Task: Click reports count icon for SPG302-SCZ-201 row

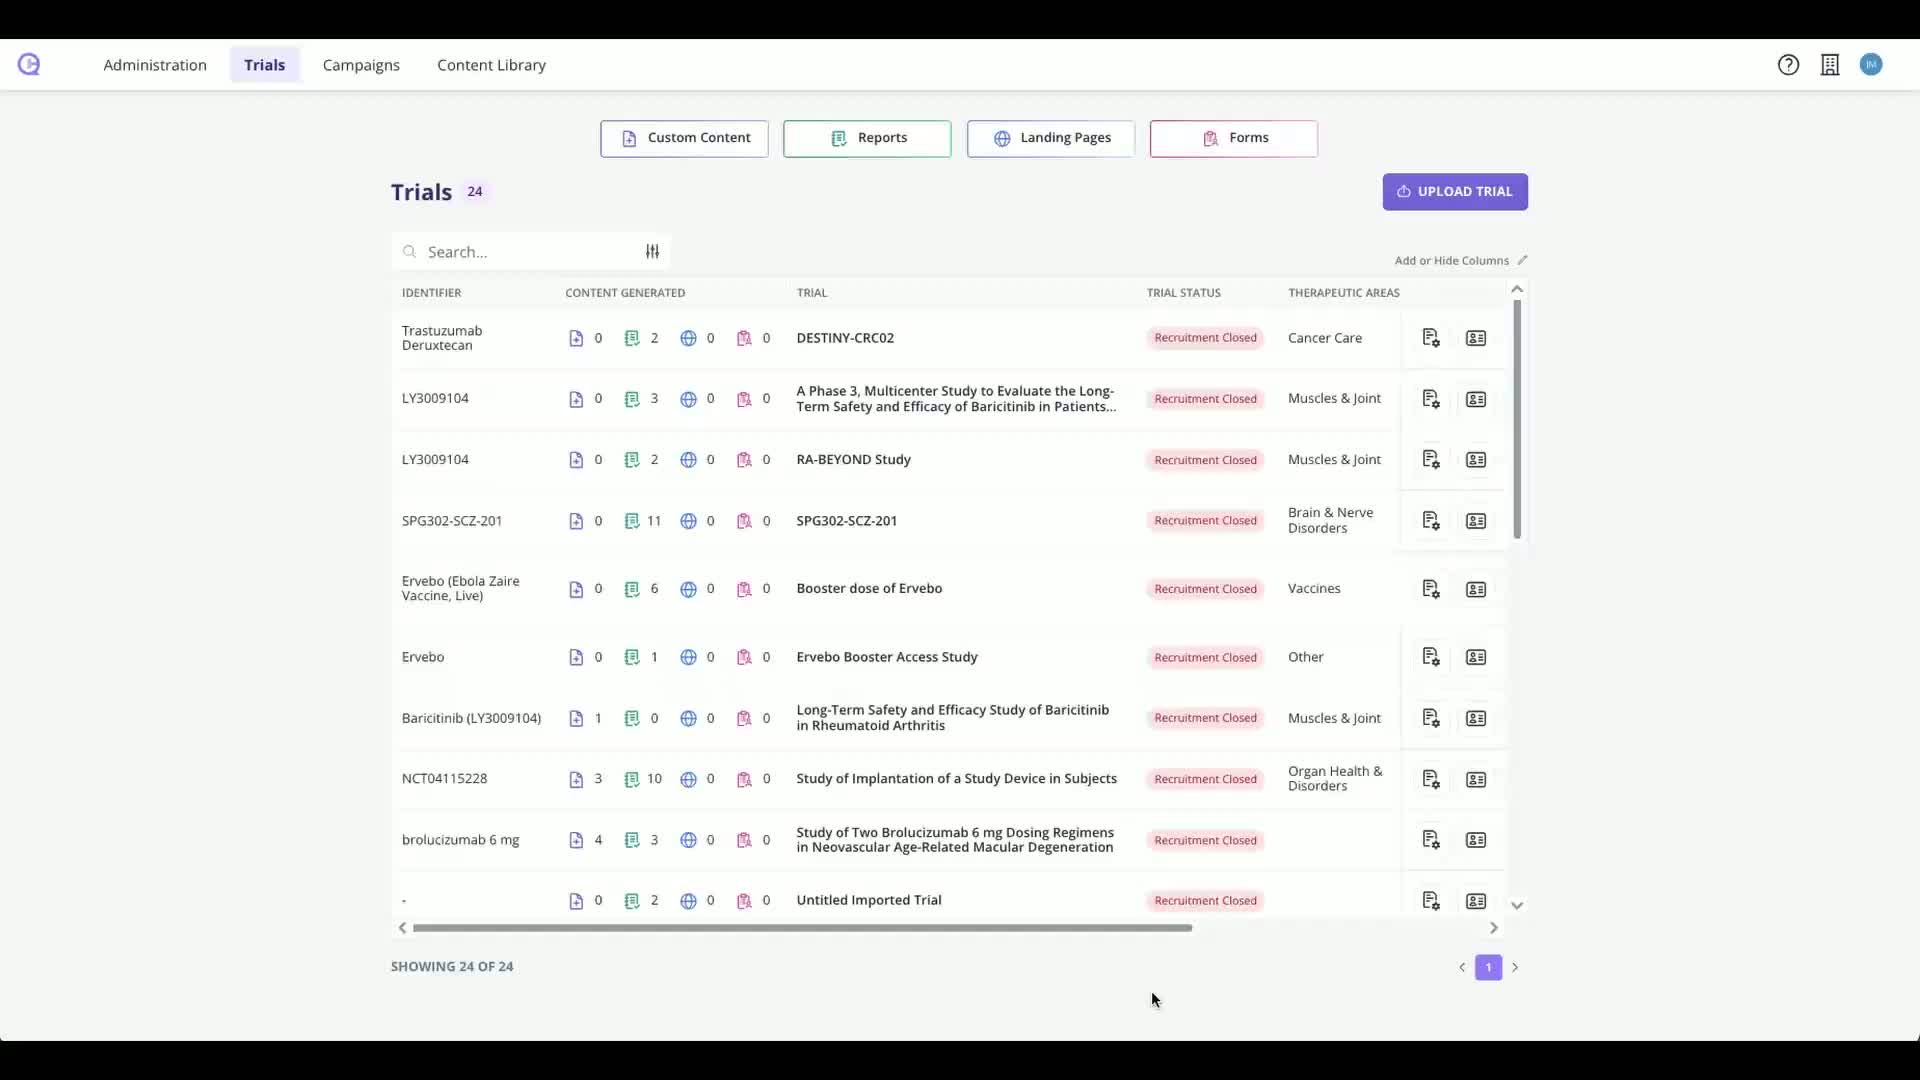Action: tap(632, 521)
